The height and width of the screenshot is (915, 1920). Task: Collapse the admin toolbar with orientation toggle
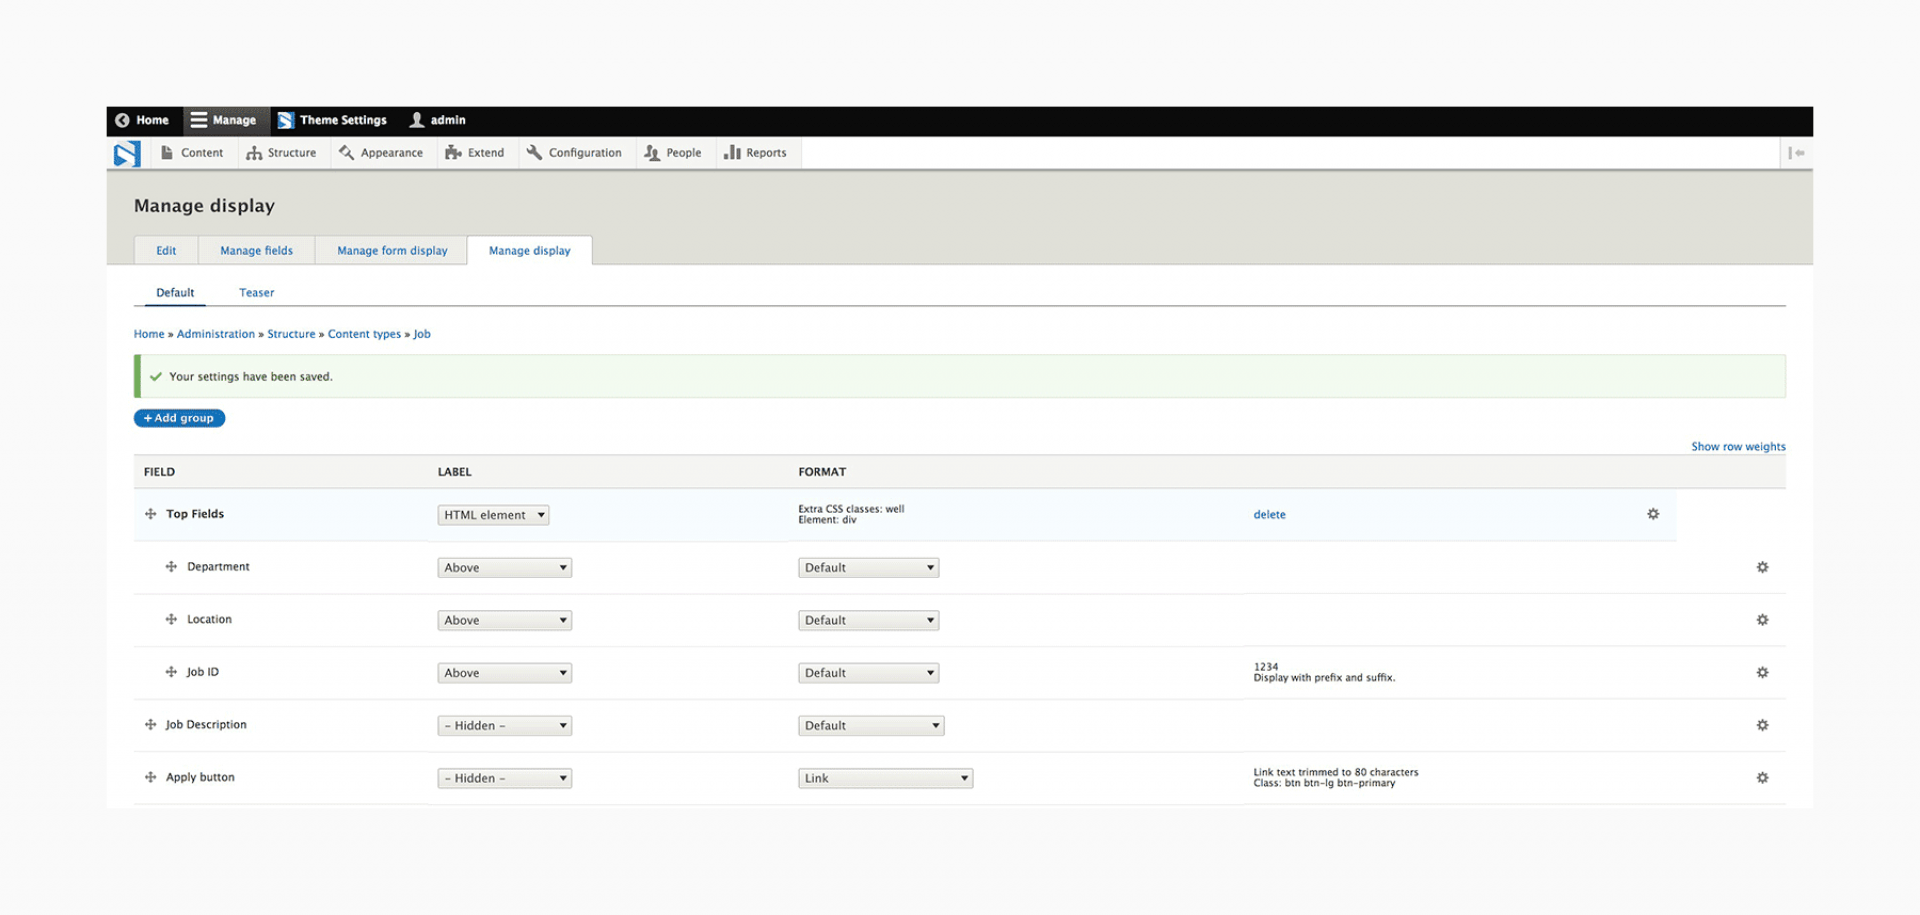pos(1797,152)
